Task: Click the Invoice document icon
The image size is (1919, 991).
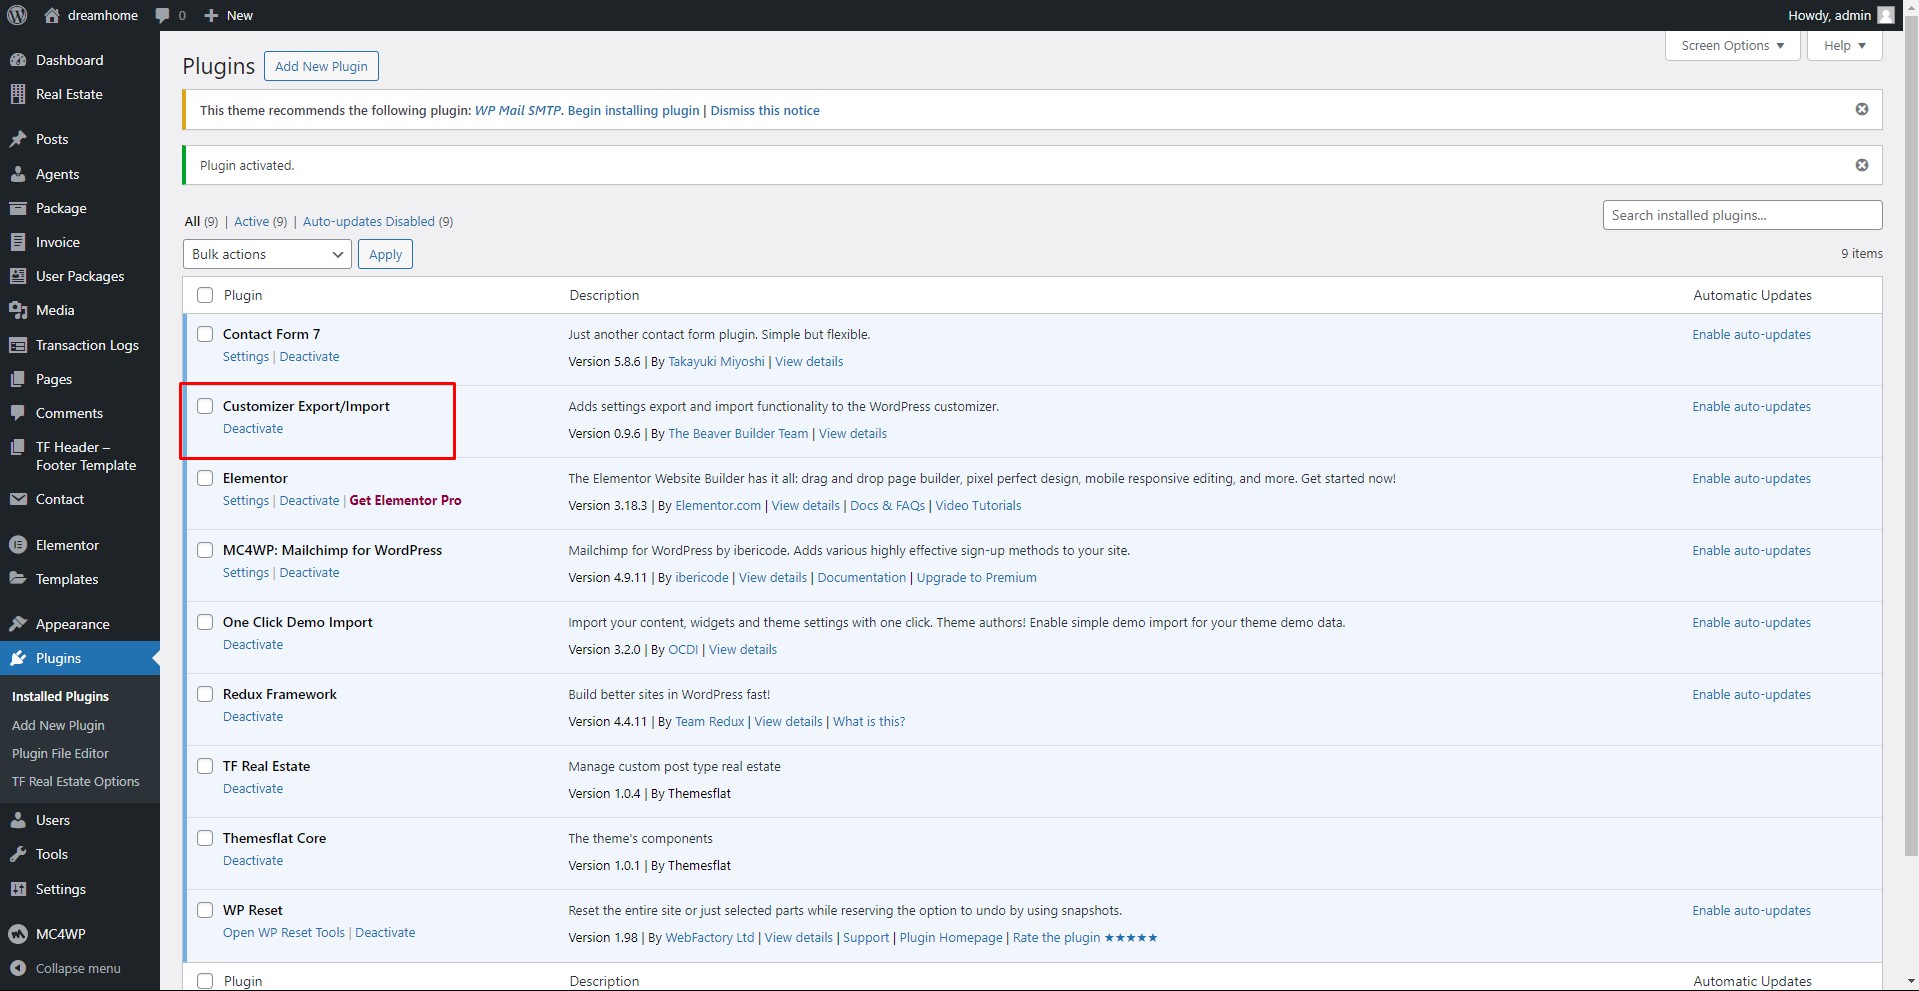Action: pos(18,242)
